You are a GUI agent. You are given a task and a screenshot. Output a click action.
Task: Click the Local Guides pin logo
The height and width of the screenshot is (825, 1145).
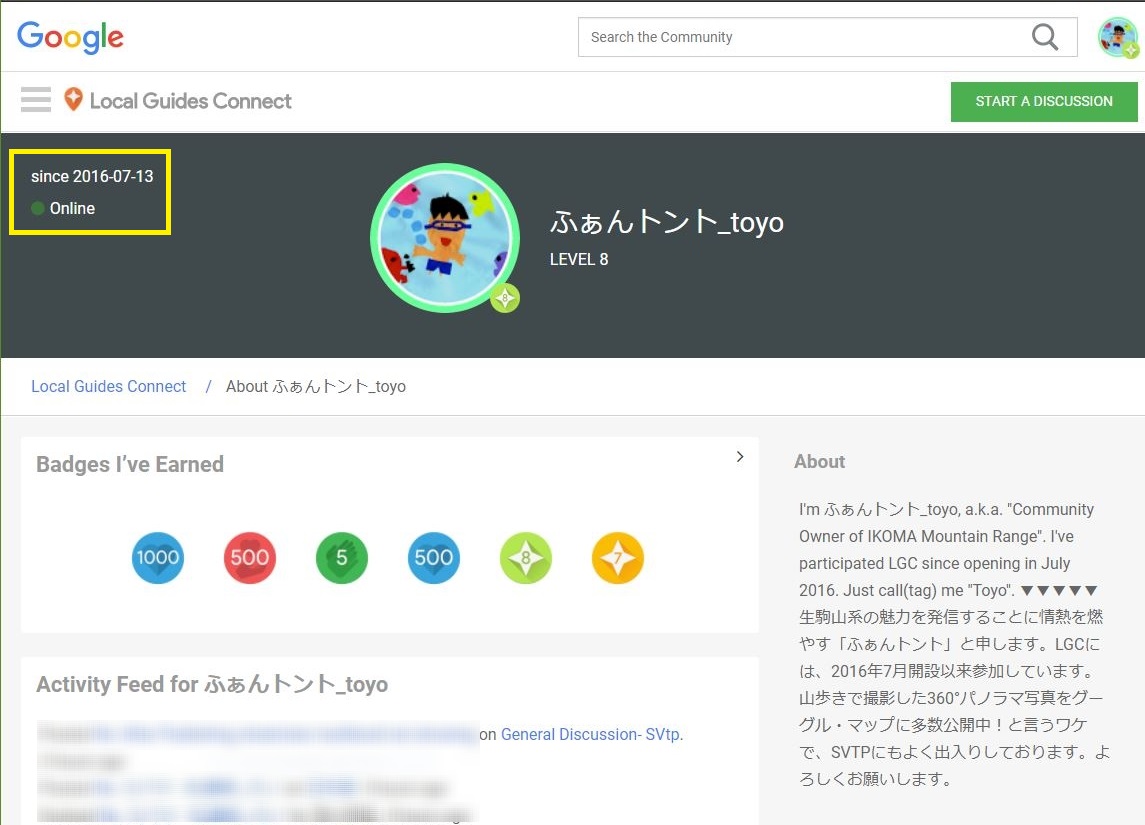pyautogui.click(x=73, y=99)
